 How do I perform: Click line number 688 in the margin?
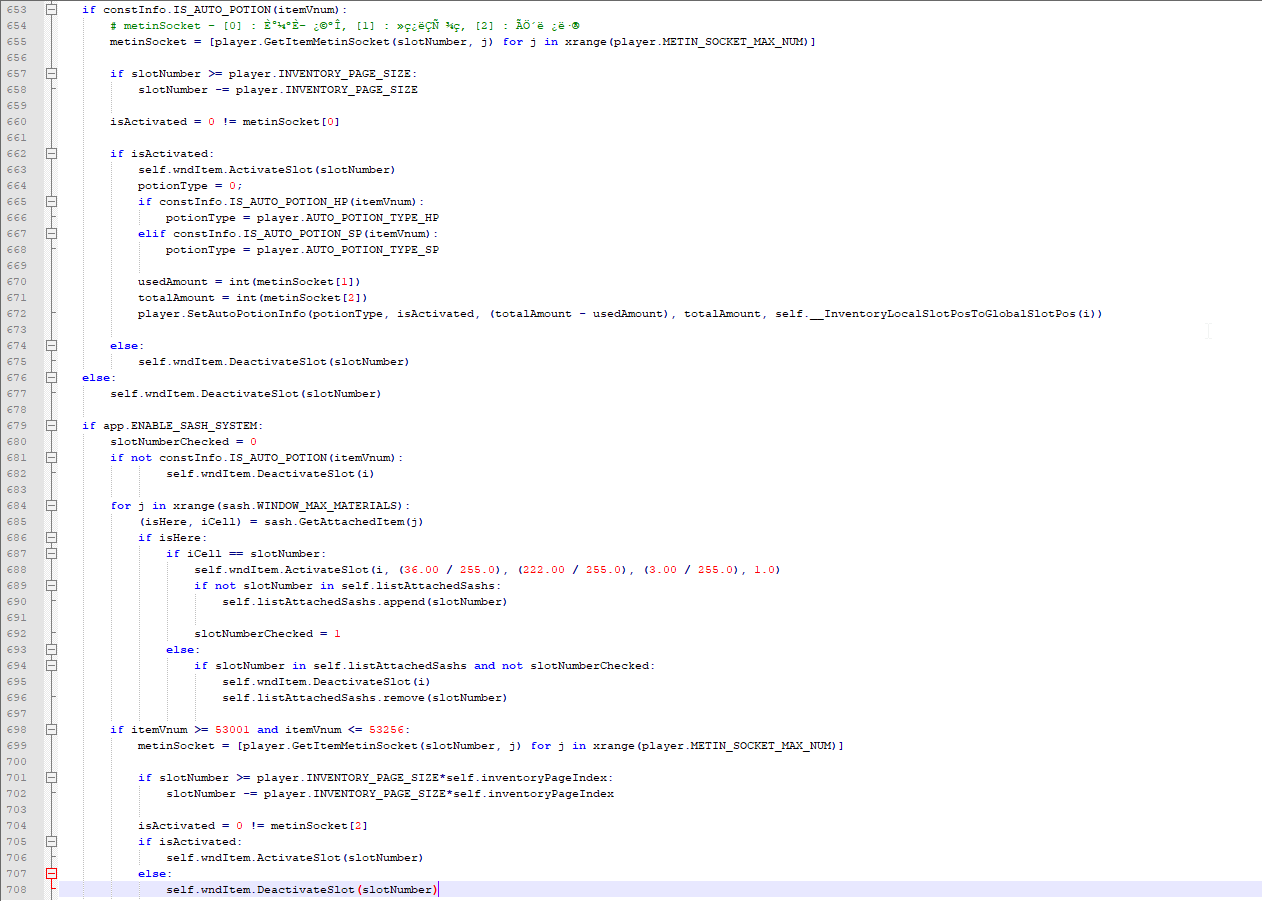coord(17,570)
